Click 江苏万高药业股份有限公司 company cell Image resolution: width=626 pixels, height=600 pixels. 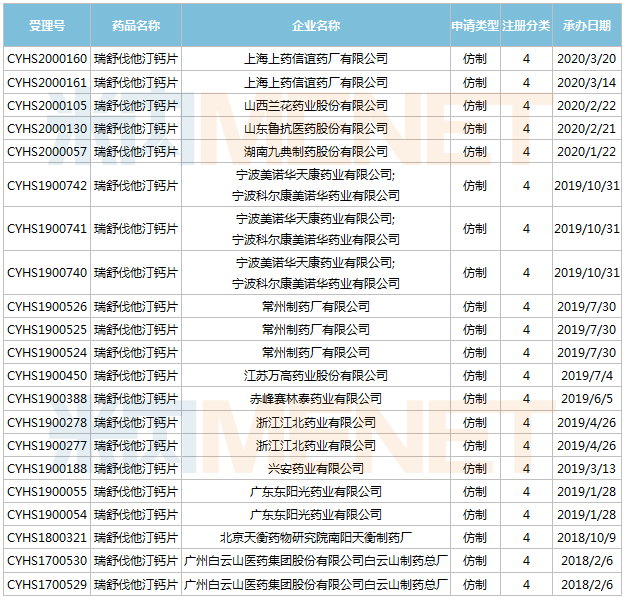[316, 375]
